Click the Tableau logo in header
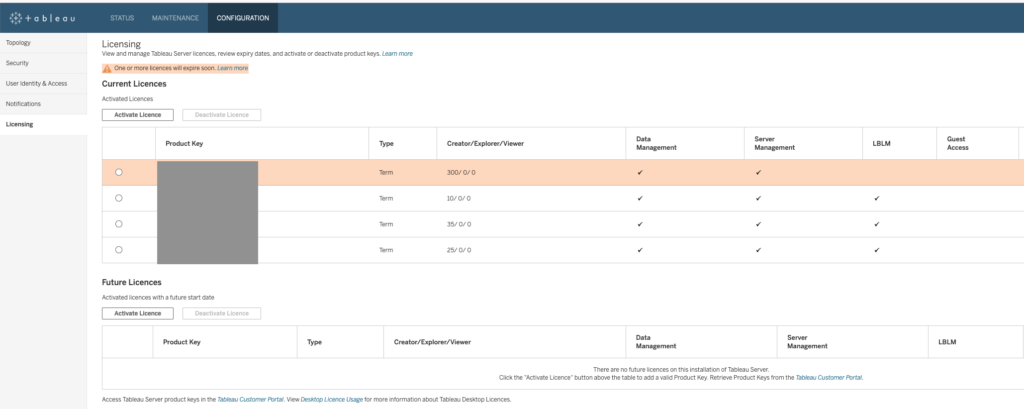Screen dimensions: 1024x409 [42, 18]
